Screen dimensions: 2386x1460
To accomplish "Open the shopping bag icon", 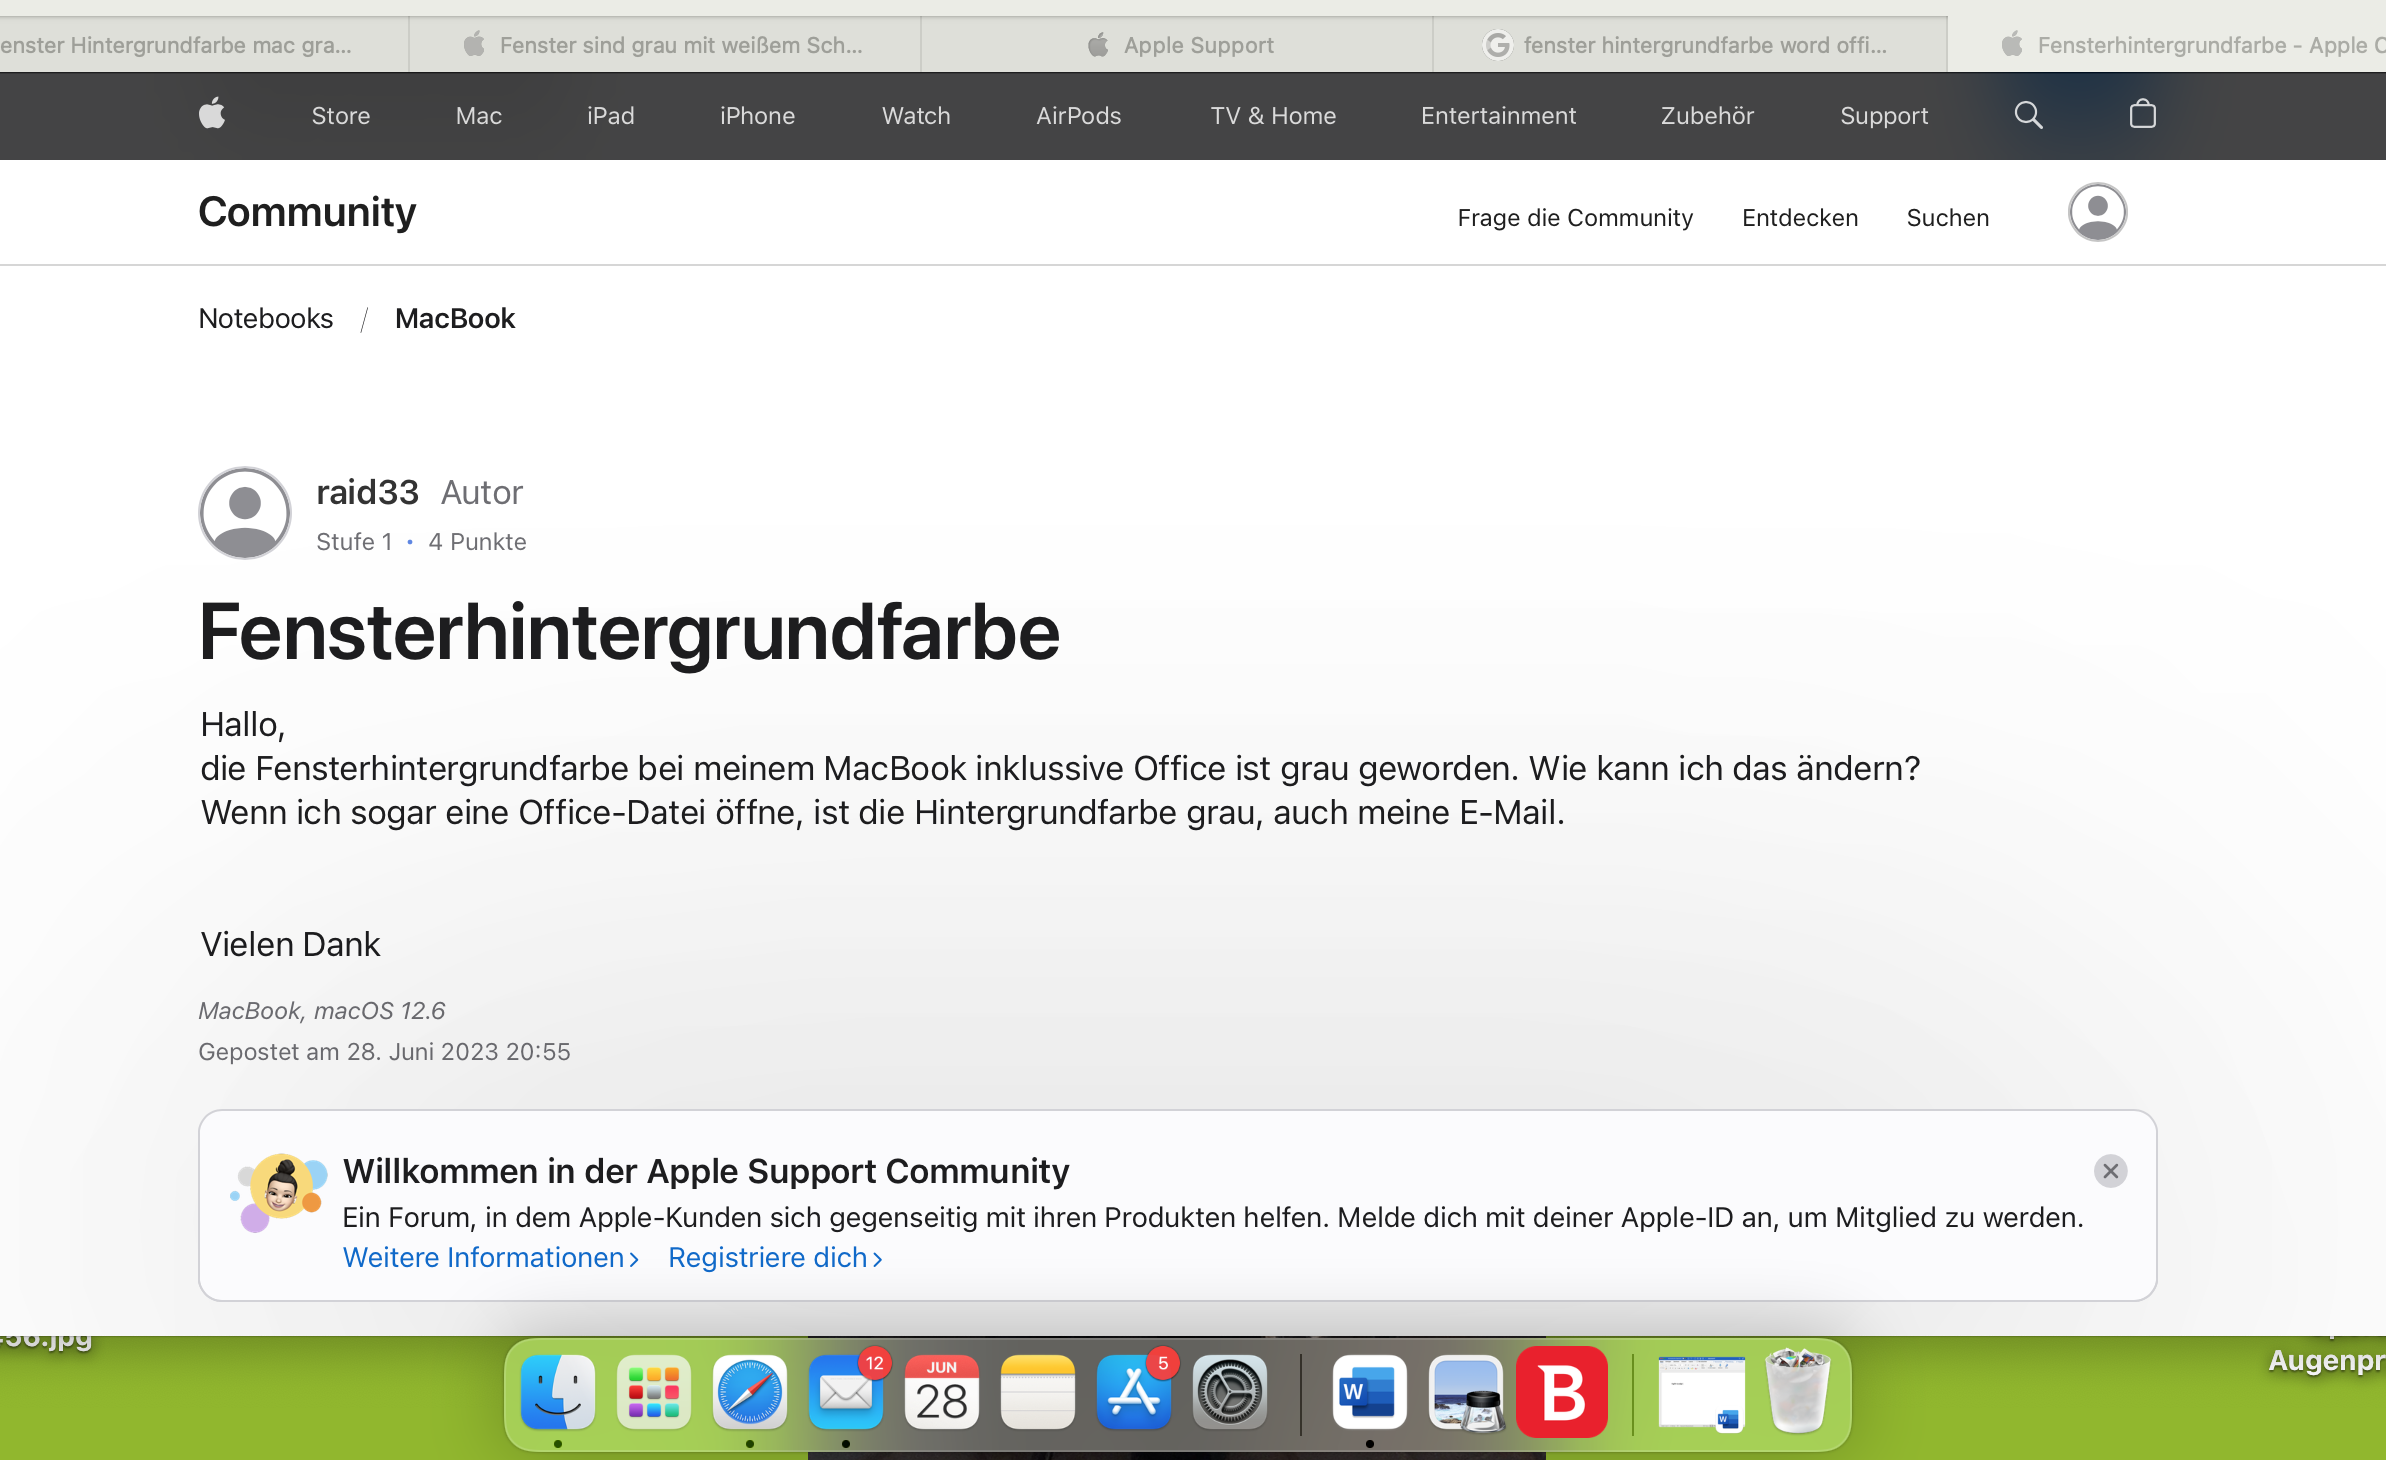I will pos(2142,115).
